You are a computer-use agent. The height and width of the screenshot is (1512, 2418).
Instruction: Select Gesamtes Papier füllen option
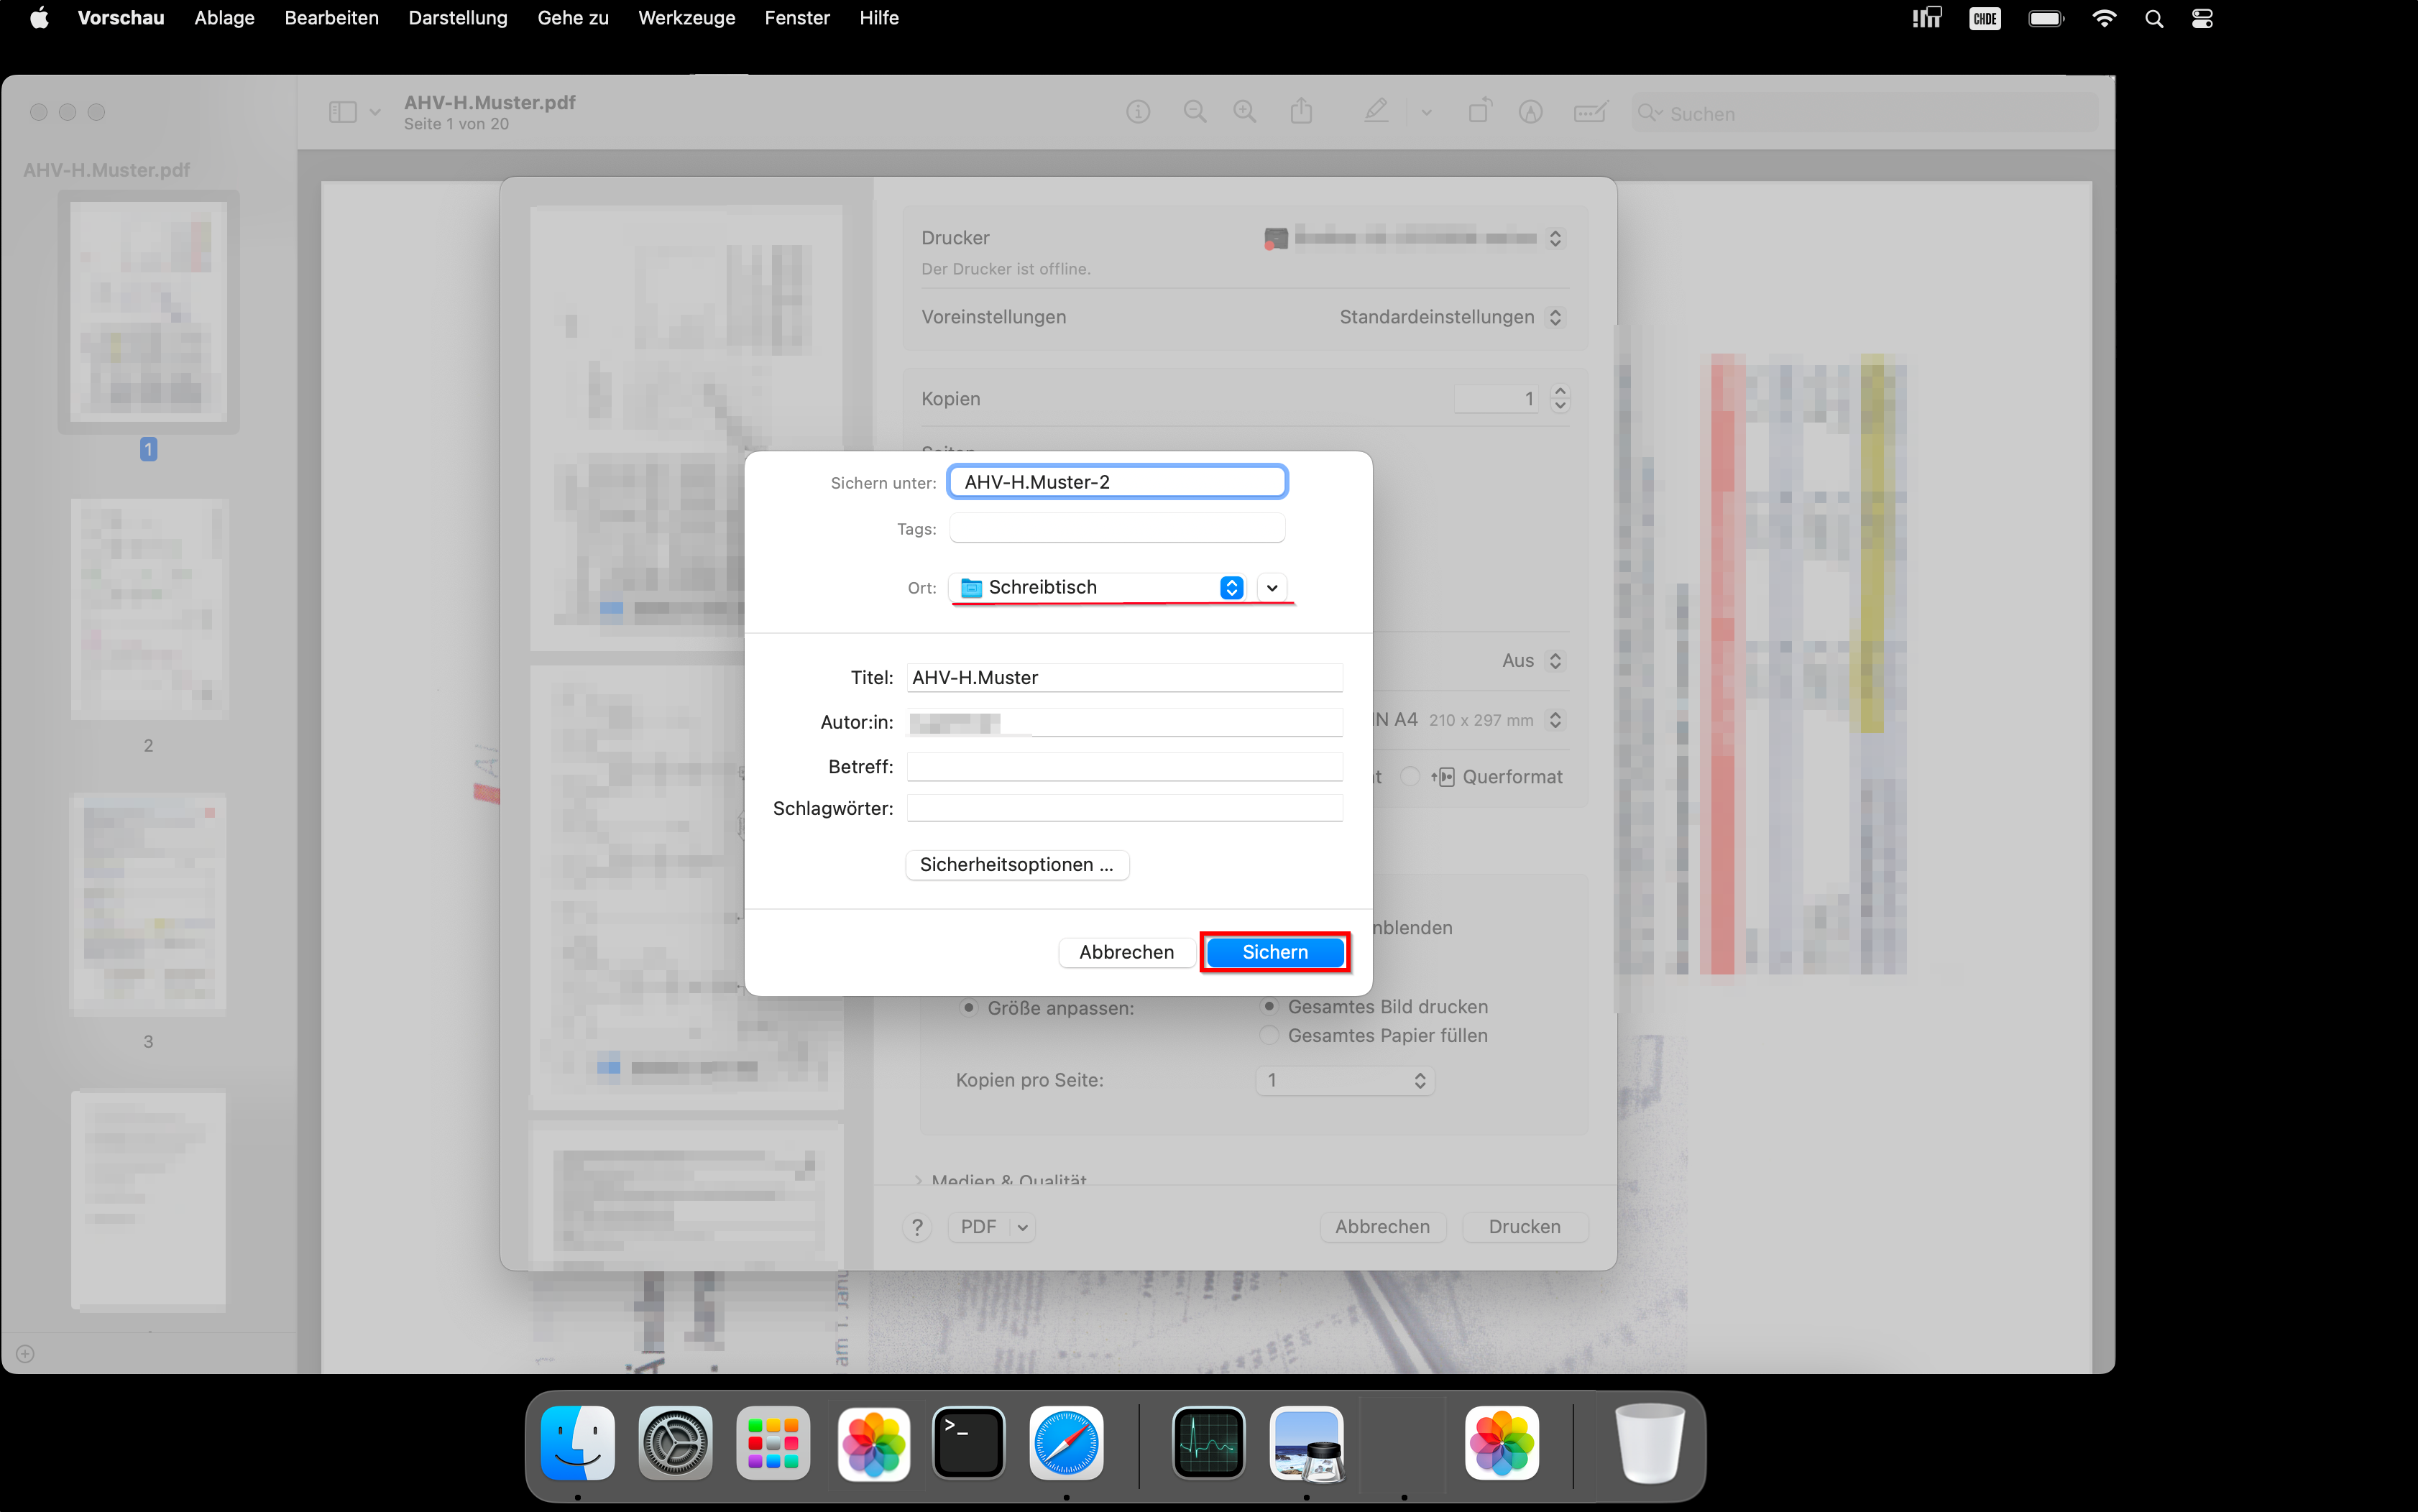tap(1269, 1035)
